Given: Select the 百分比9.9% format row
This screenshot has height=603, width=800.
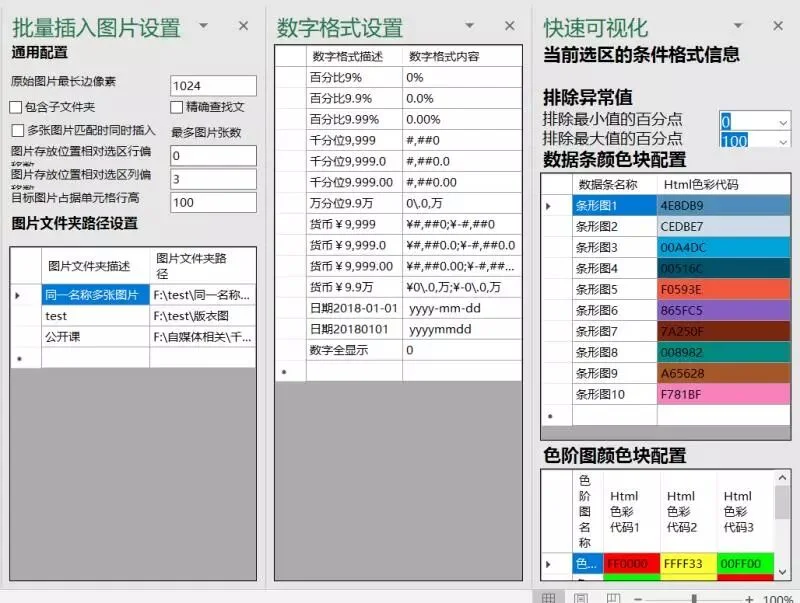Looking at the screenshot, I should pos(398,98).
